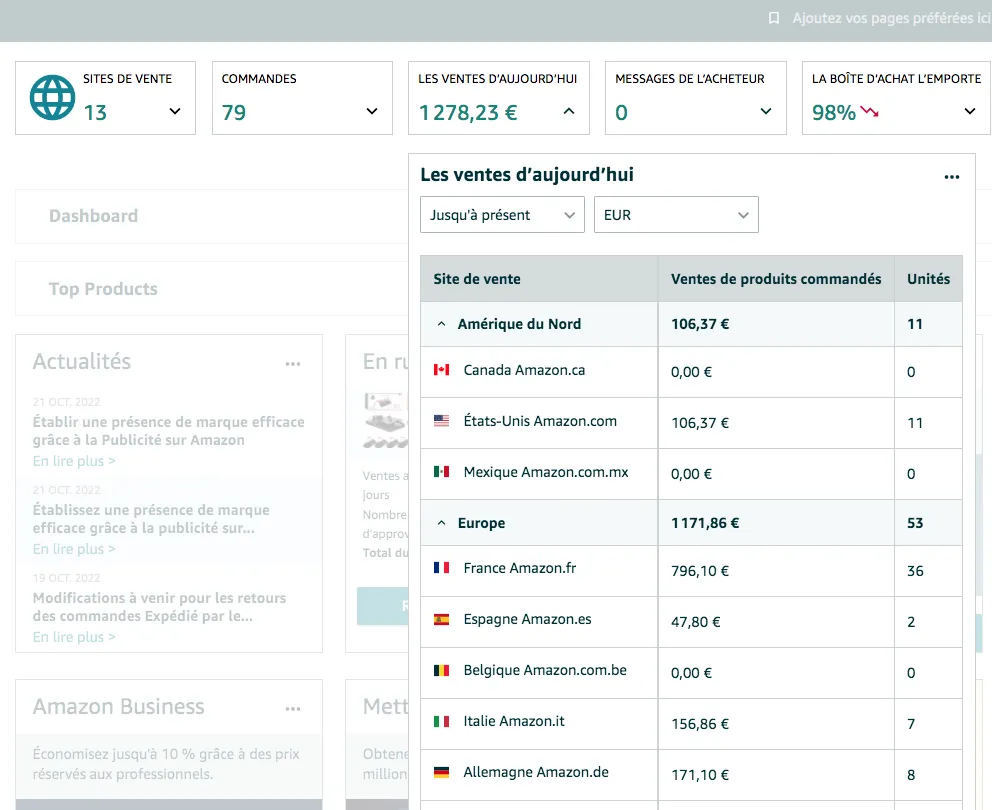
Task: Click the France flag icon
Action: click(441, 568)
